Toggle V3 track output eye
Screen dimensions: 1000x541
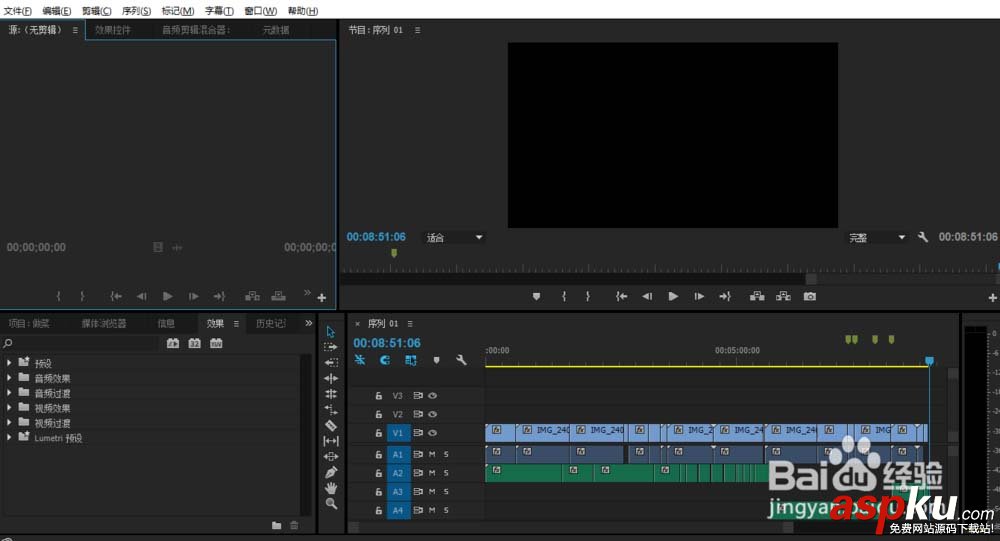pyautogui.click(x=433, y=396)
